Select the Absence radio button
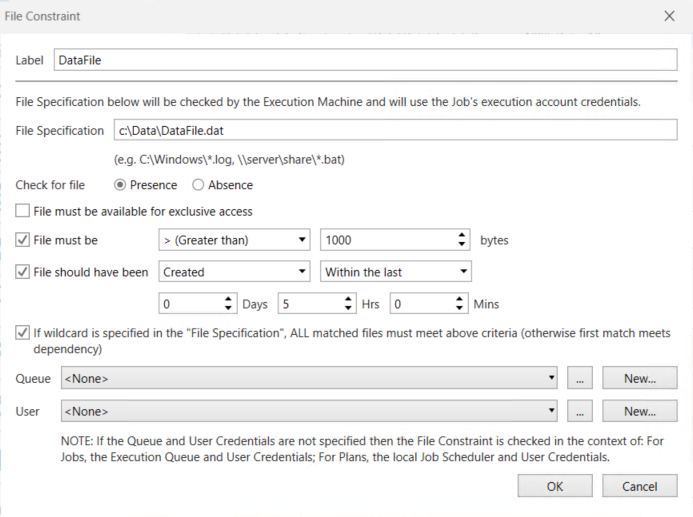693x517 pixels. coord(198,185)
